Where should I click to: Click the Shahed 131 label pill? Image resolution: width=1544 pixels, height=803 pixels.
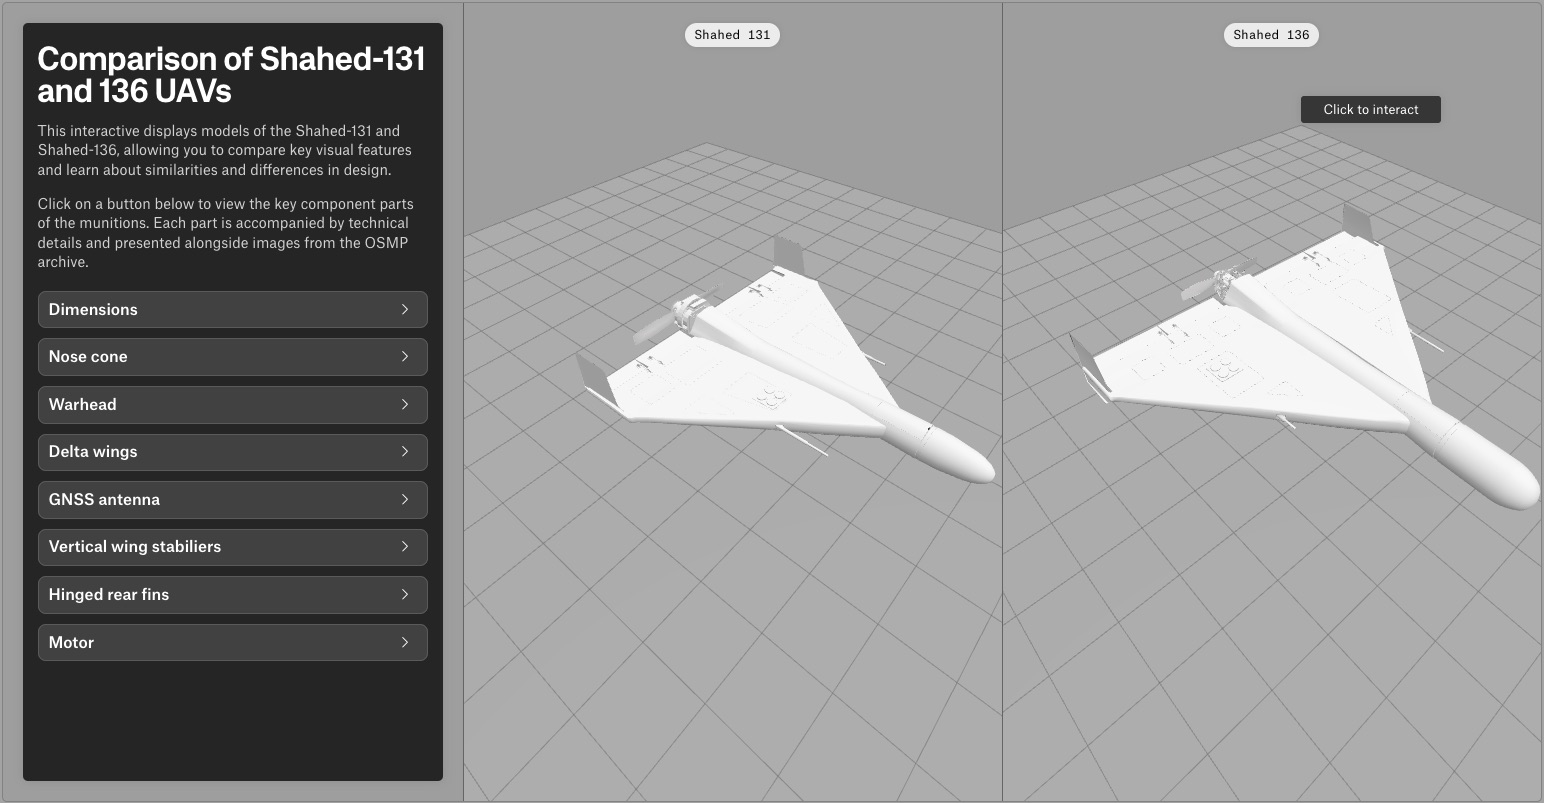[732, 35]
